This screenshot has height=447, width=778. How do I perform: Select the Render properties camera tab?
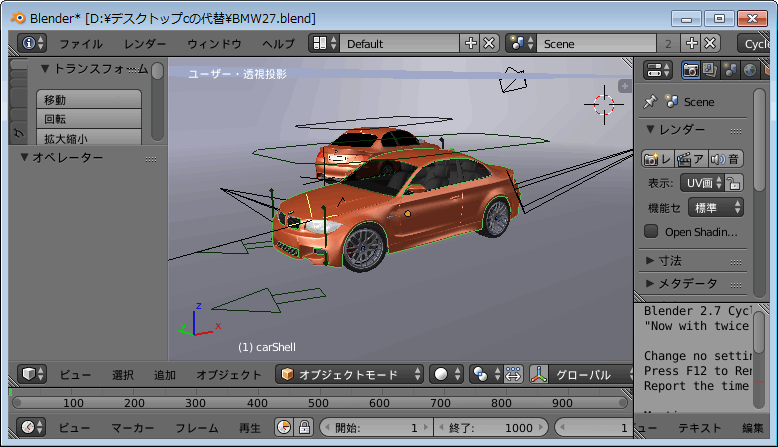pos(691,70)
